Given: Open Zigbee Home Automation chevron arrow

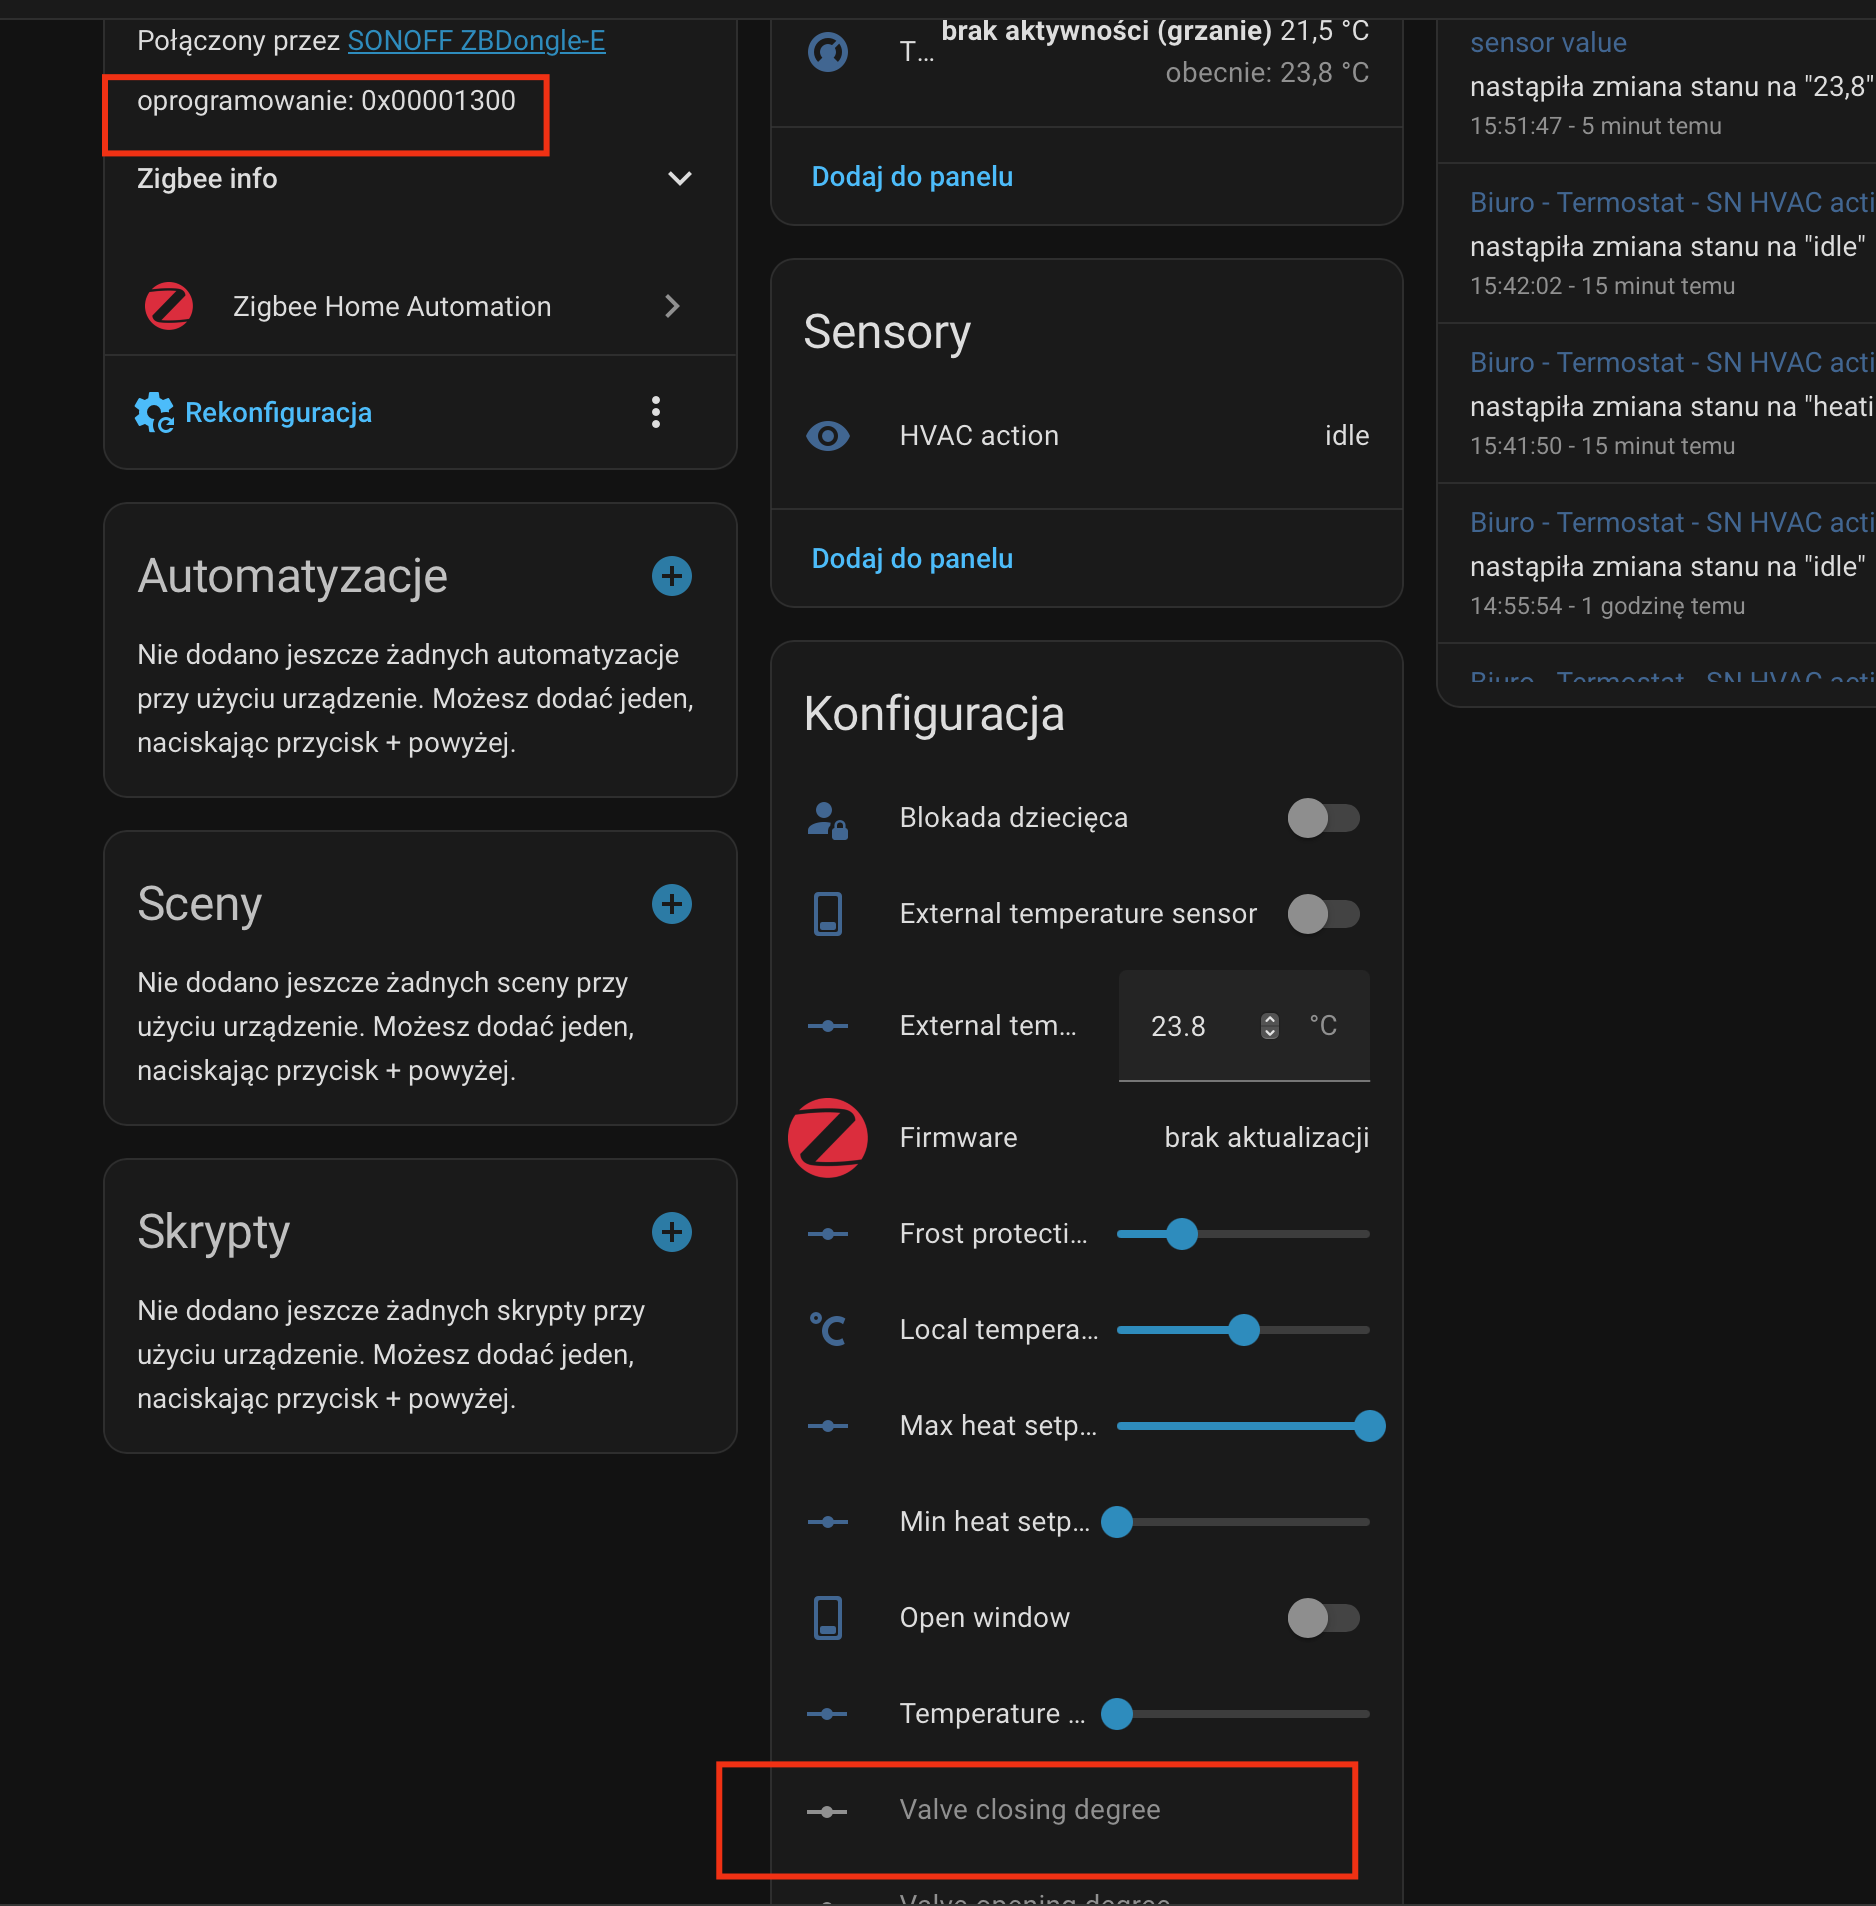Looking at the screenshot, I should coord(672,306).
